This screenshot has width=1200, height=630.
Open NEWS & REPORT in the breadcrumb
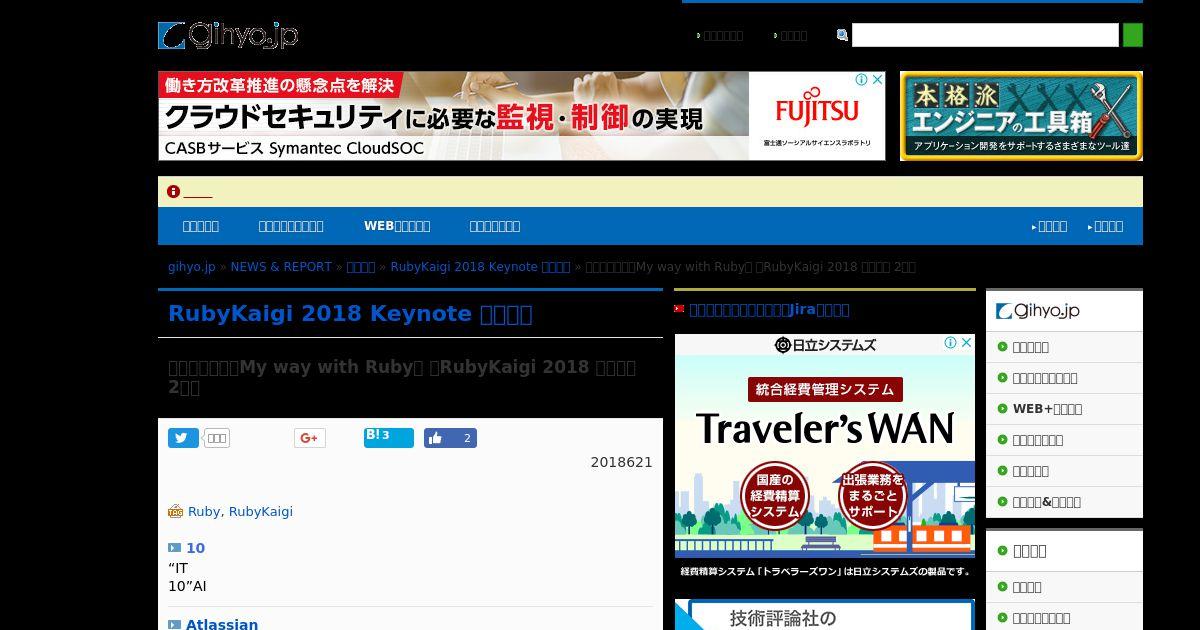pyautogui.click(x=281, y=267)
